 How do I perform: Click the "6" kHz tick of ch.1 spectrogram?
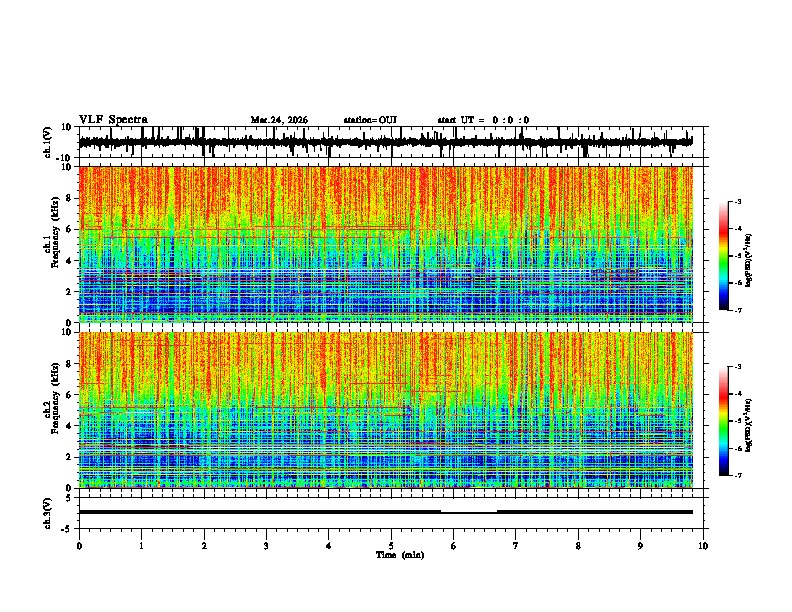click(69, 229)
